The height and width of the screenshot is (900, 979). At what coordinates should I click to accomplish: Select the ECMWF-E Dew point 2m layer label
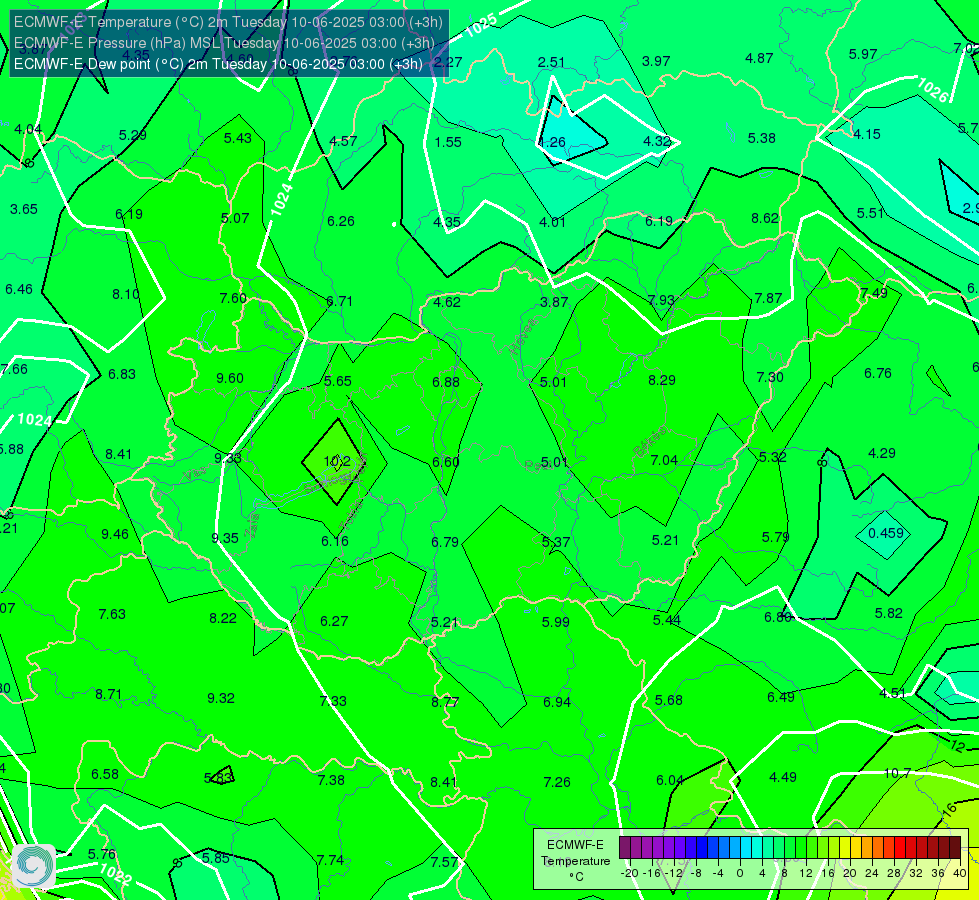[x=218, y=64]
